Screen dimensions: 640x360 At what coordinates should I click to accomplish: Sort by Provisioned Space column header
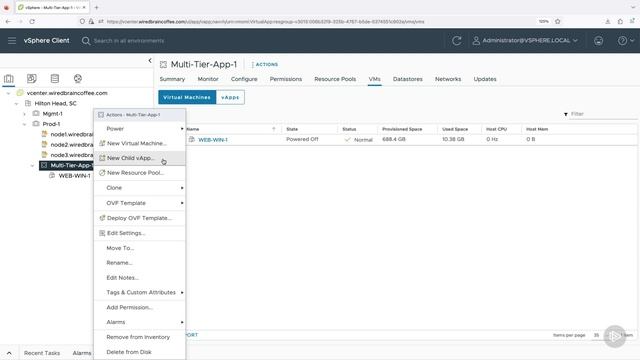(x=402, y=129)
